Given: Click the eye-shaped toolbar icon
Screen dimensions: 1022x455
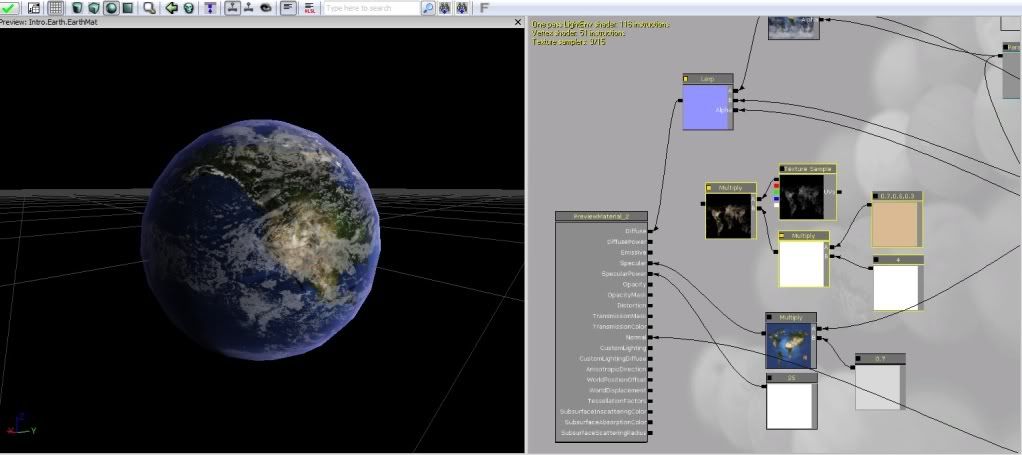Looking at the screenshot, I should 266,8.
